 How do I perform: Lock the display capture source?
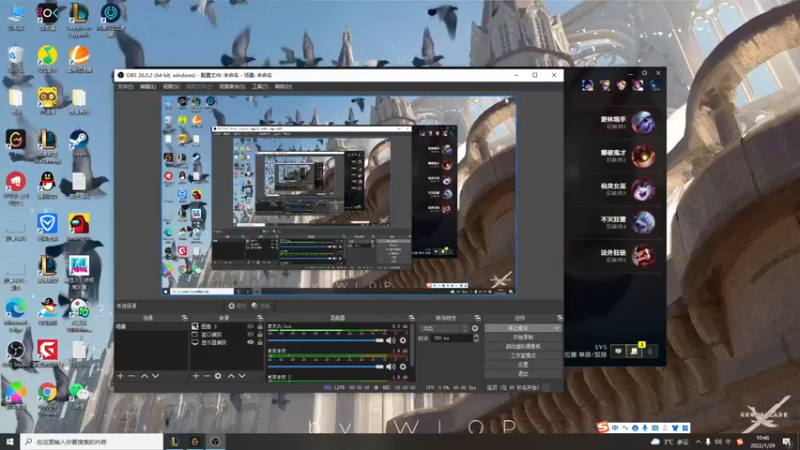pos(260,342)
